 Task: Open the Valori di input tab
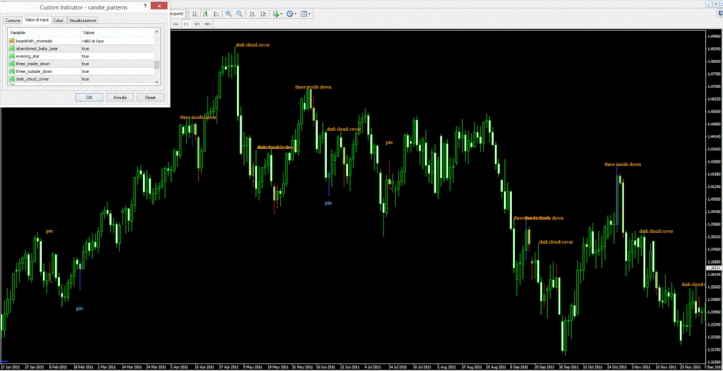click(x=37, y=20)
